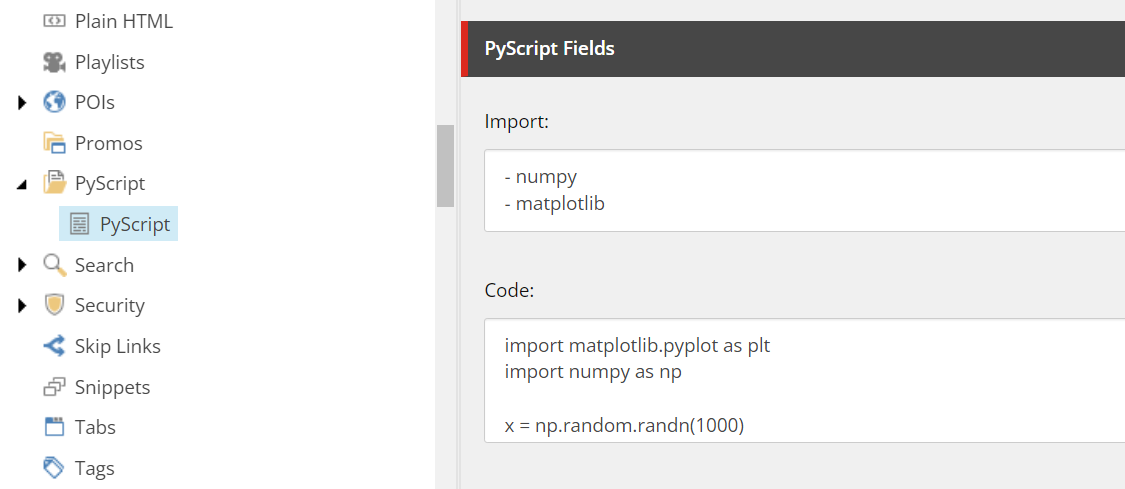Expand the Search tree node
Image resolution: width=1125 pixels, height=489 pixels.
point(22,265)
